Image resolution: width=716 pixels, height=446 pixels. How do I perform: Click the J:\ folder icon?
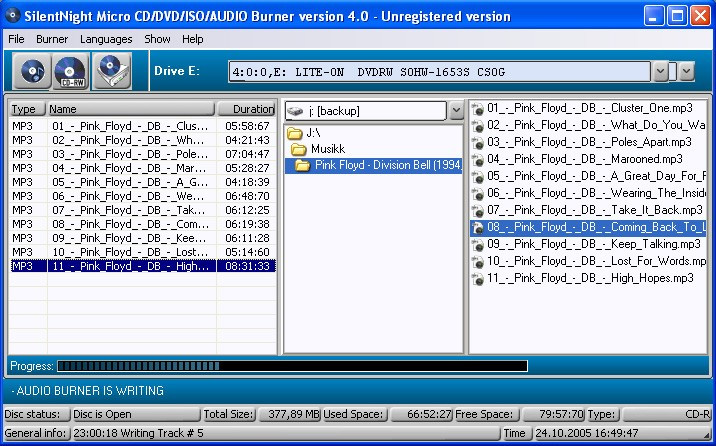(295, 133)
